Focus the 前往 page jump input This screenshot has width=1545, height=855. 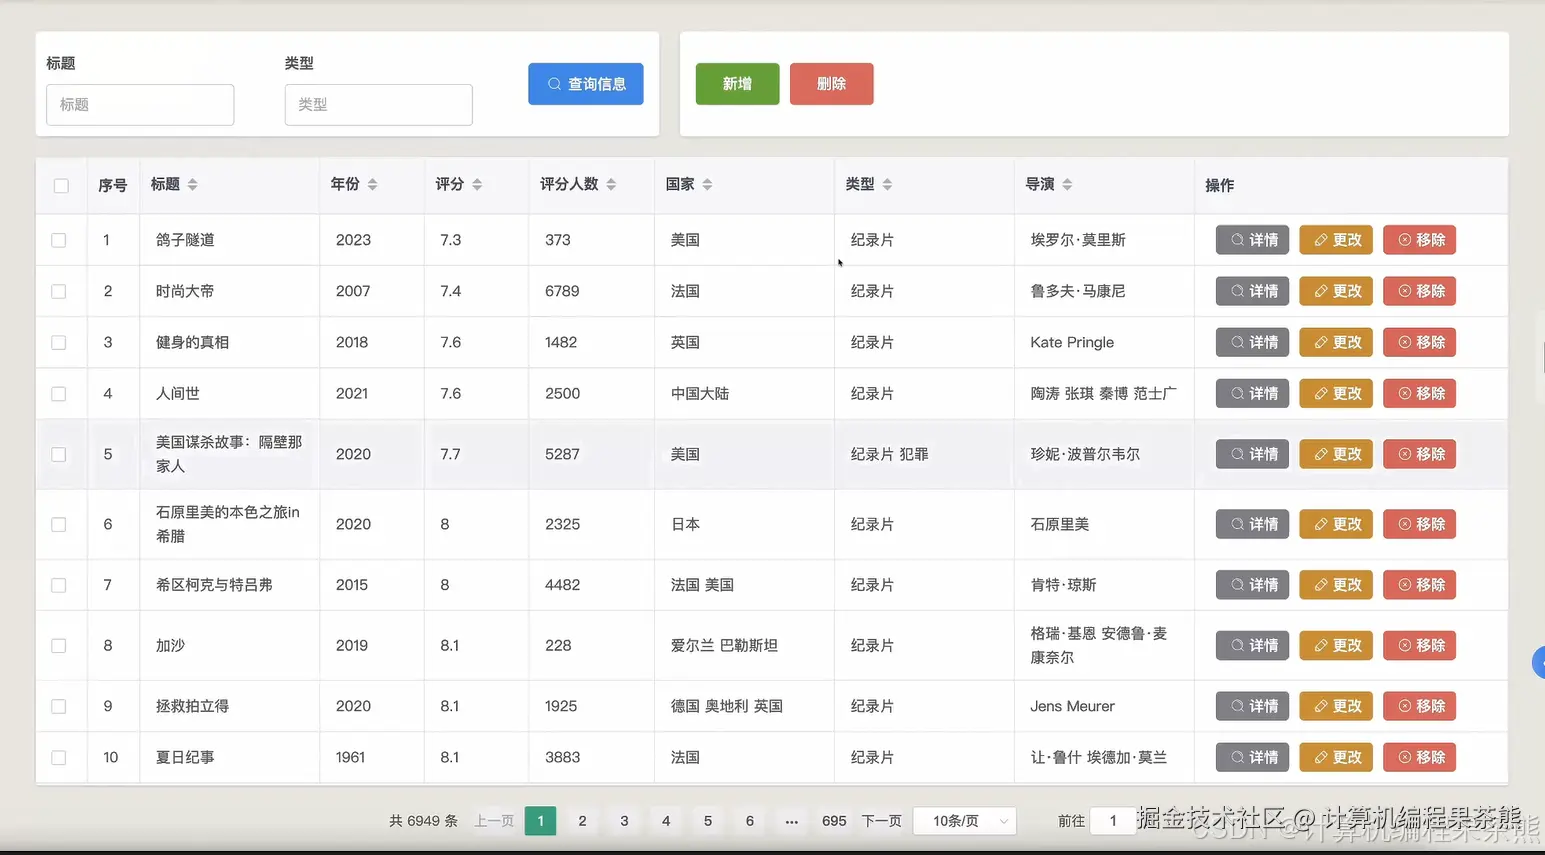point(1113,821)
